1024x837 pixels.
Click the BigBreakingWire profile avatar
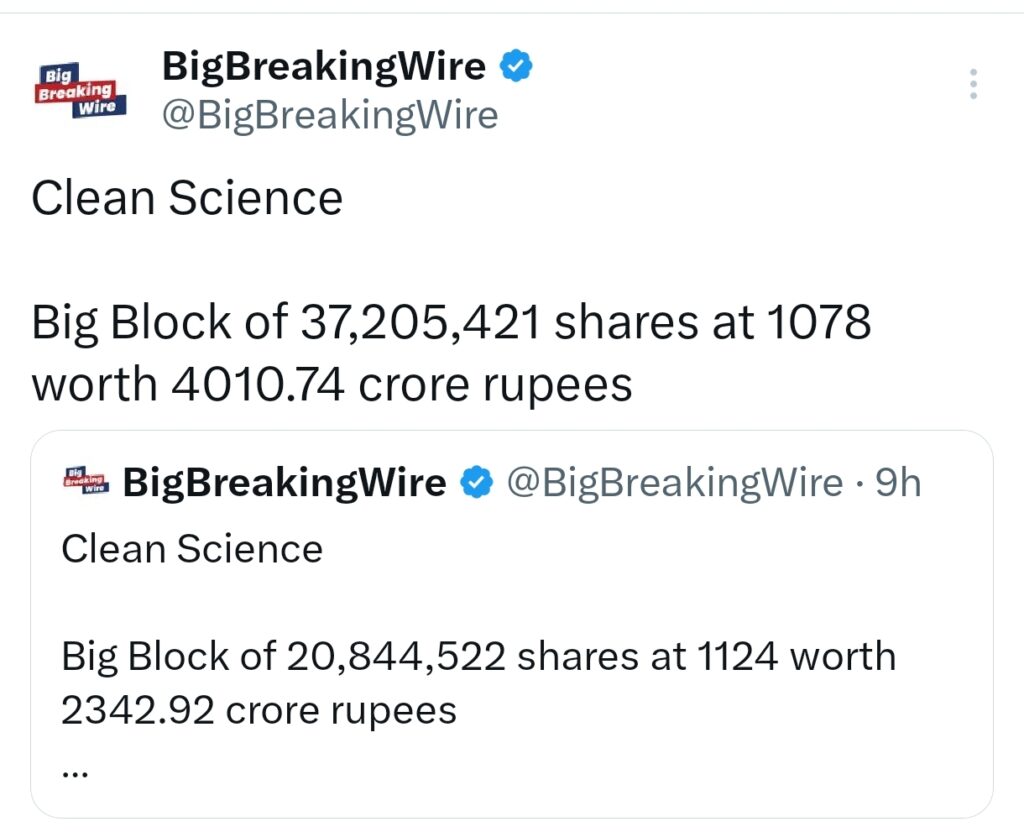[x=80, y=88]
